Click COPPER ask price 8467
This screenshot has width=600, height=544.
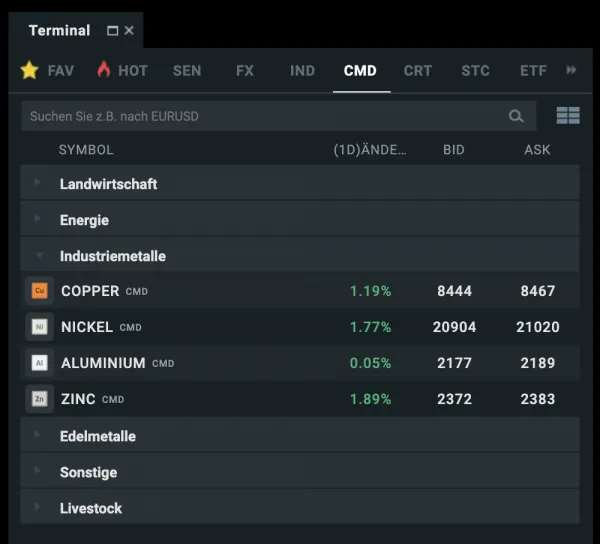(x=537, y=291)
